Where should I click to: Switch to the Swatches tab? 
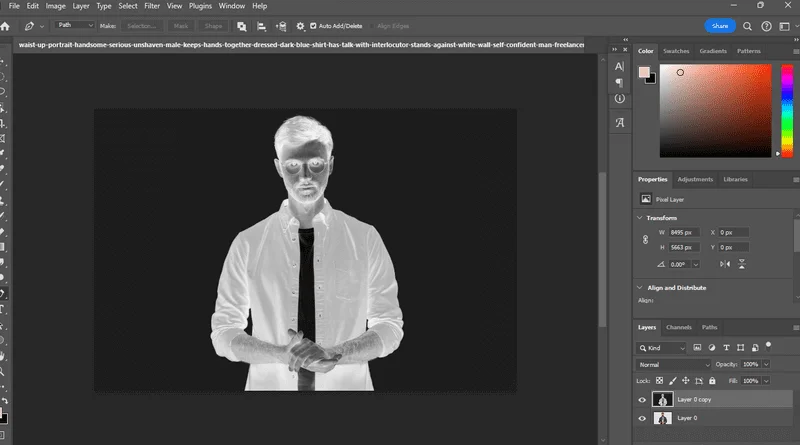click(x=676, y=51)
